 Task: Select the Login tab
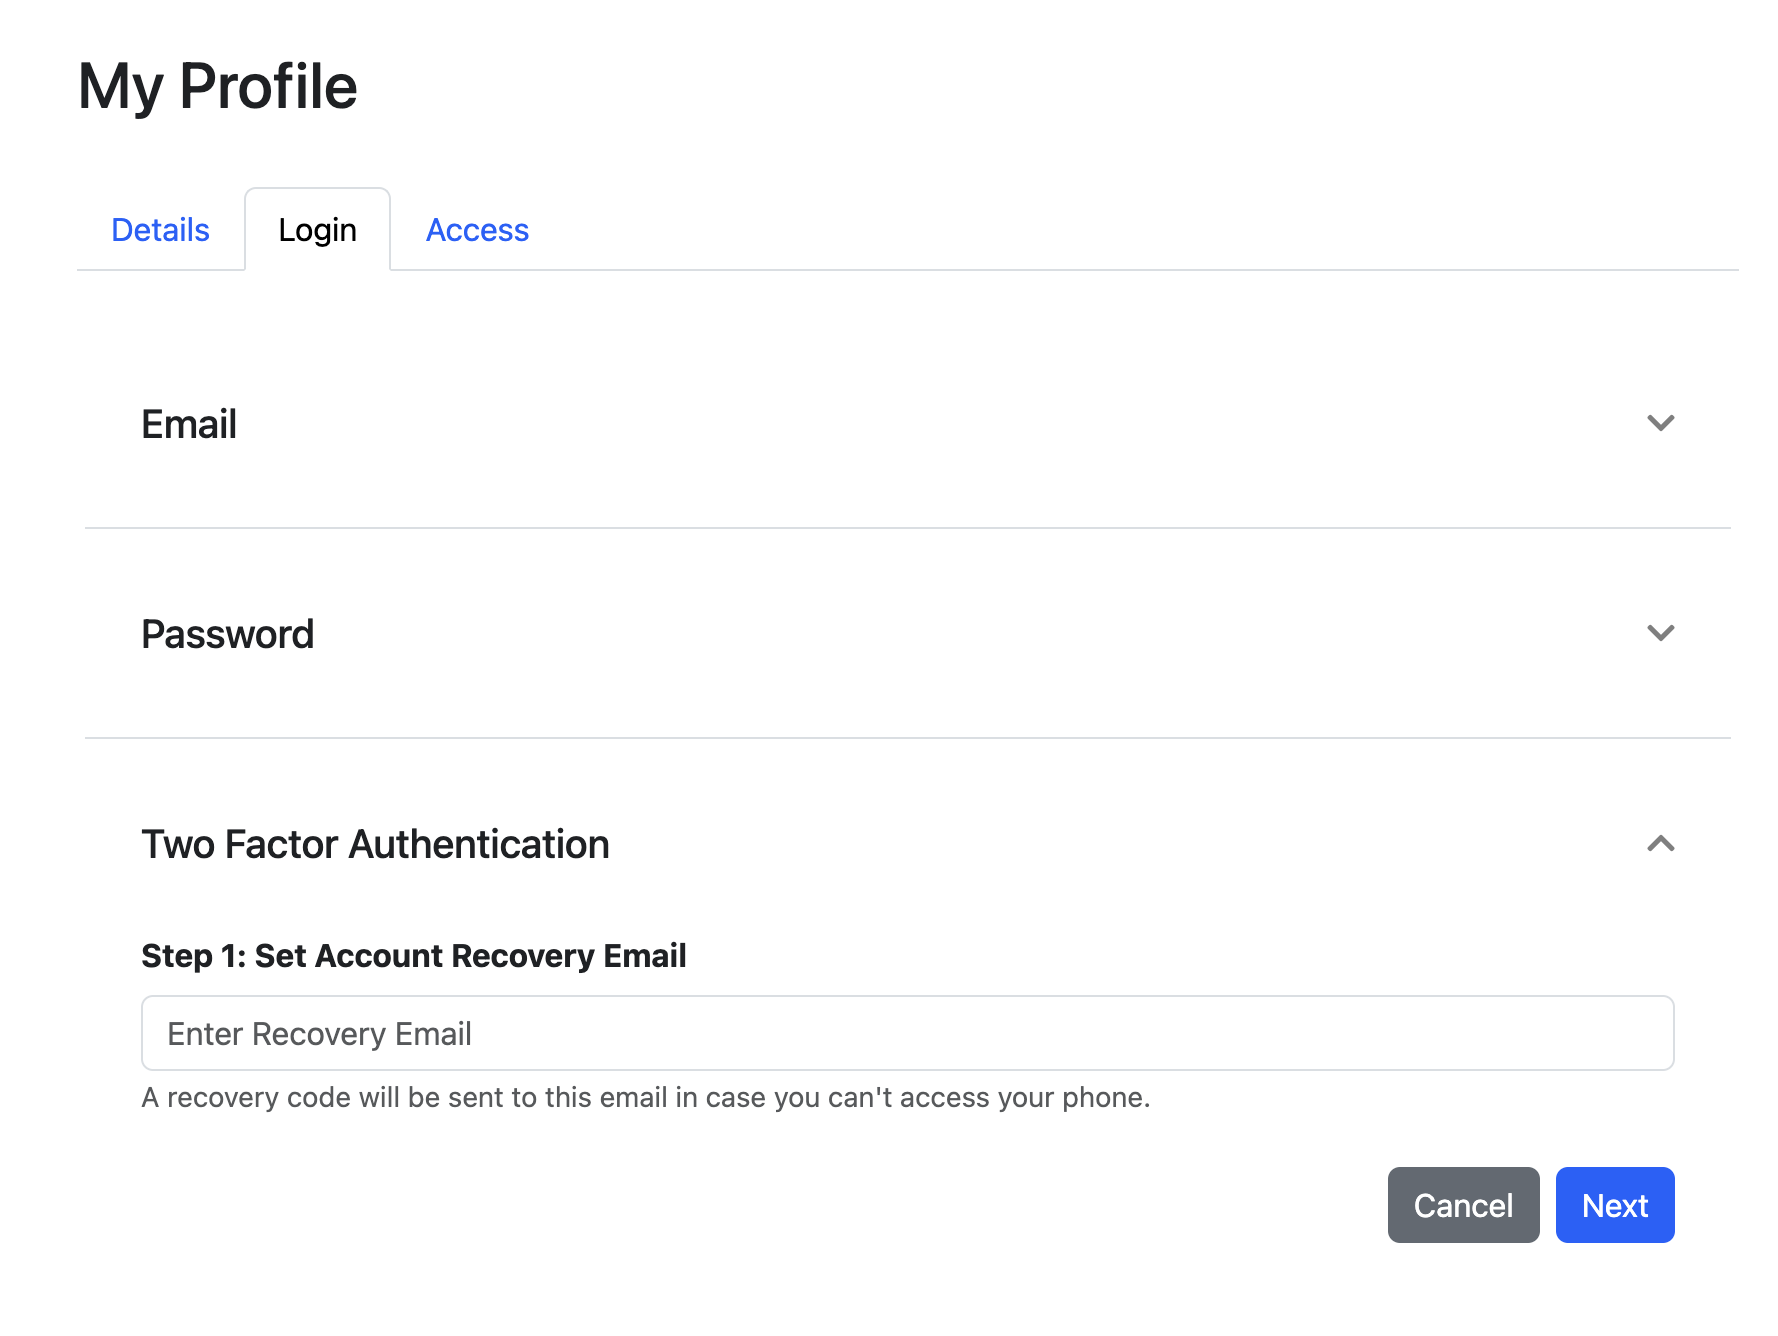point(317,230)
